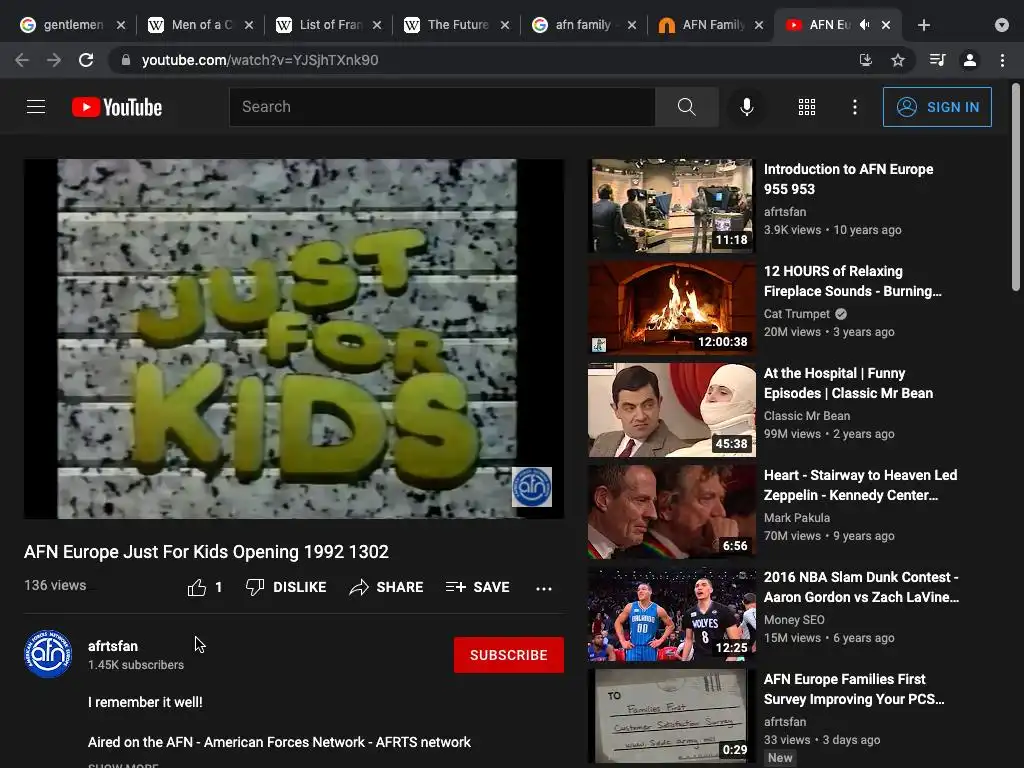This screenshot has height=768, width=1024.
Task: Click the NBA Slam Dunk thumbnail
Action: click(671, 614)
